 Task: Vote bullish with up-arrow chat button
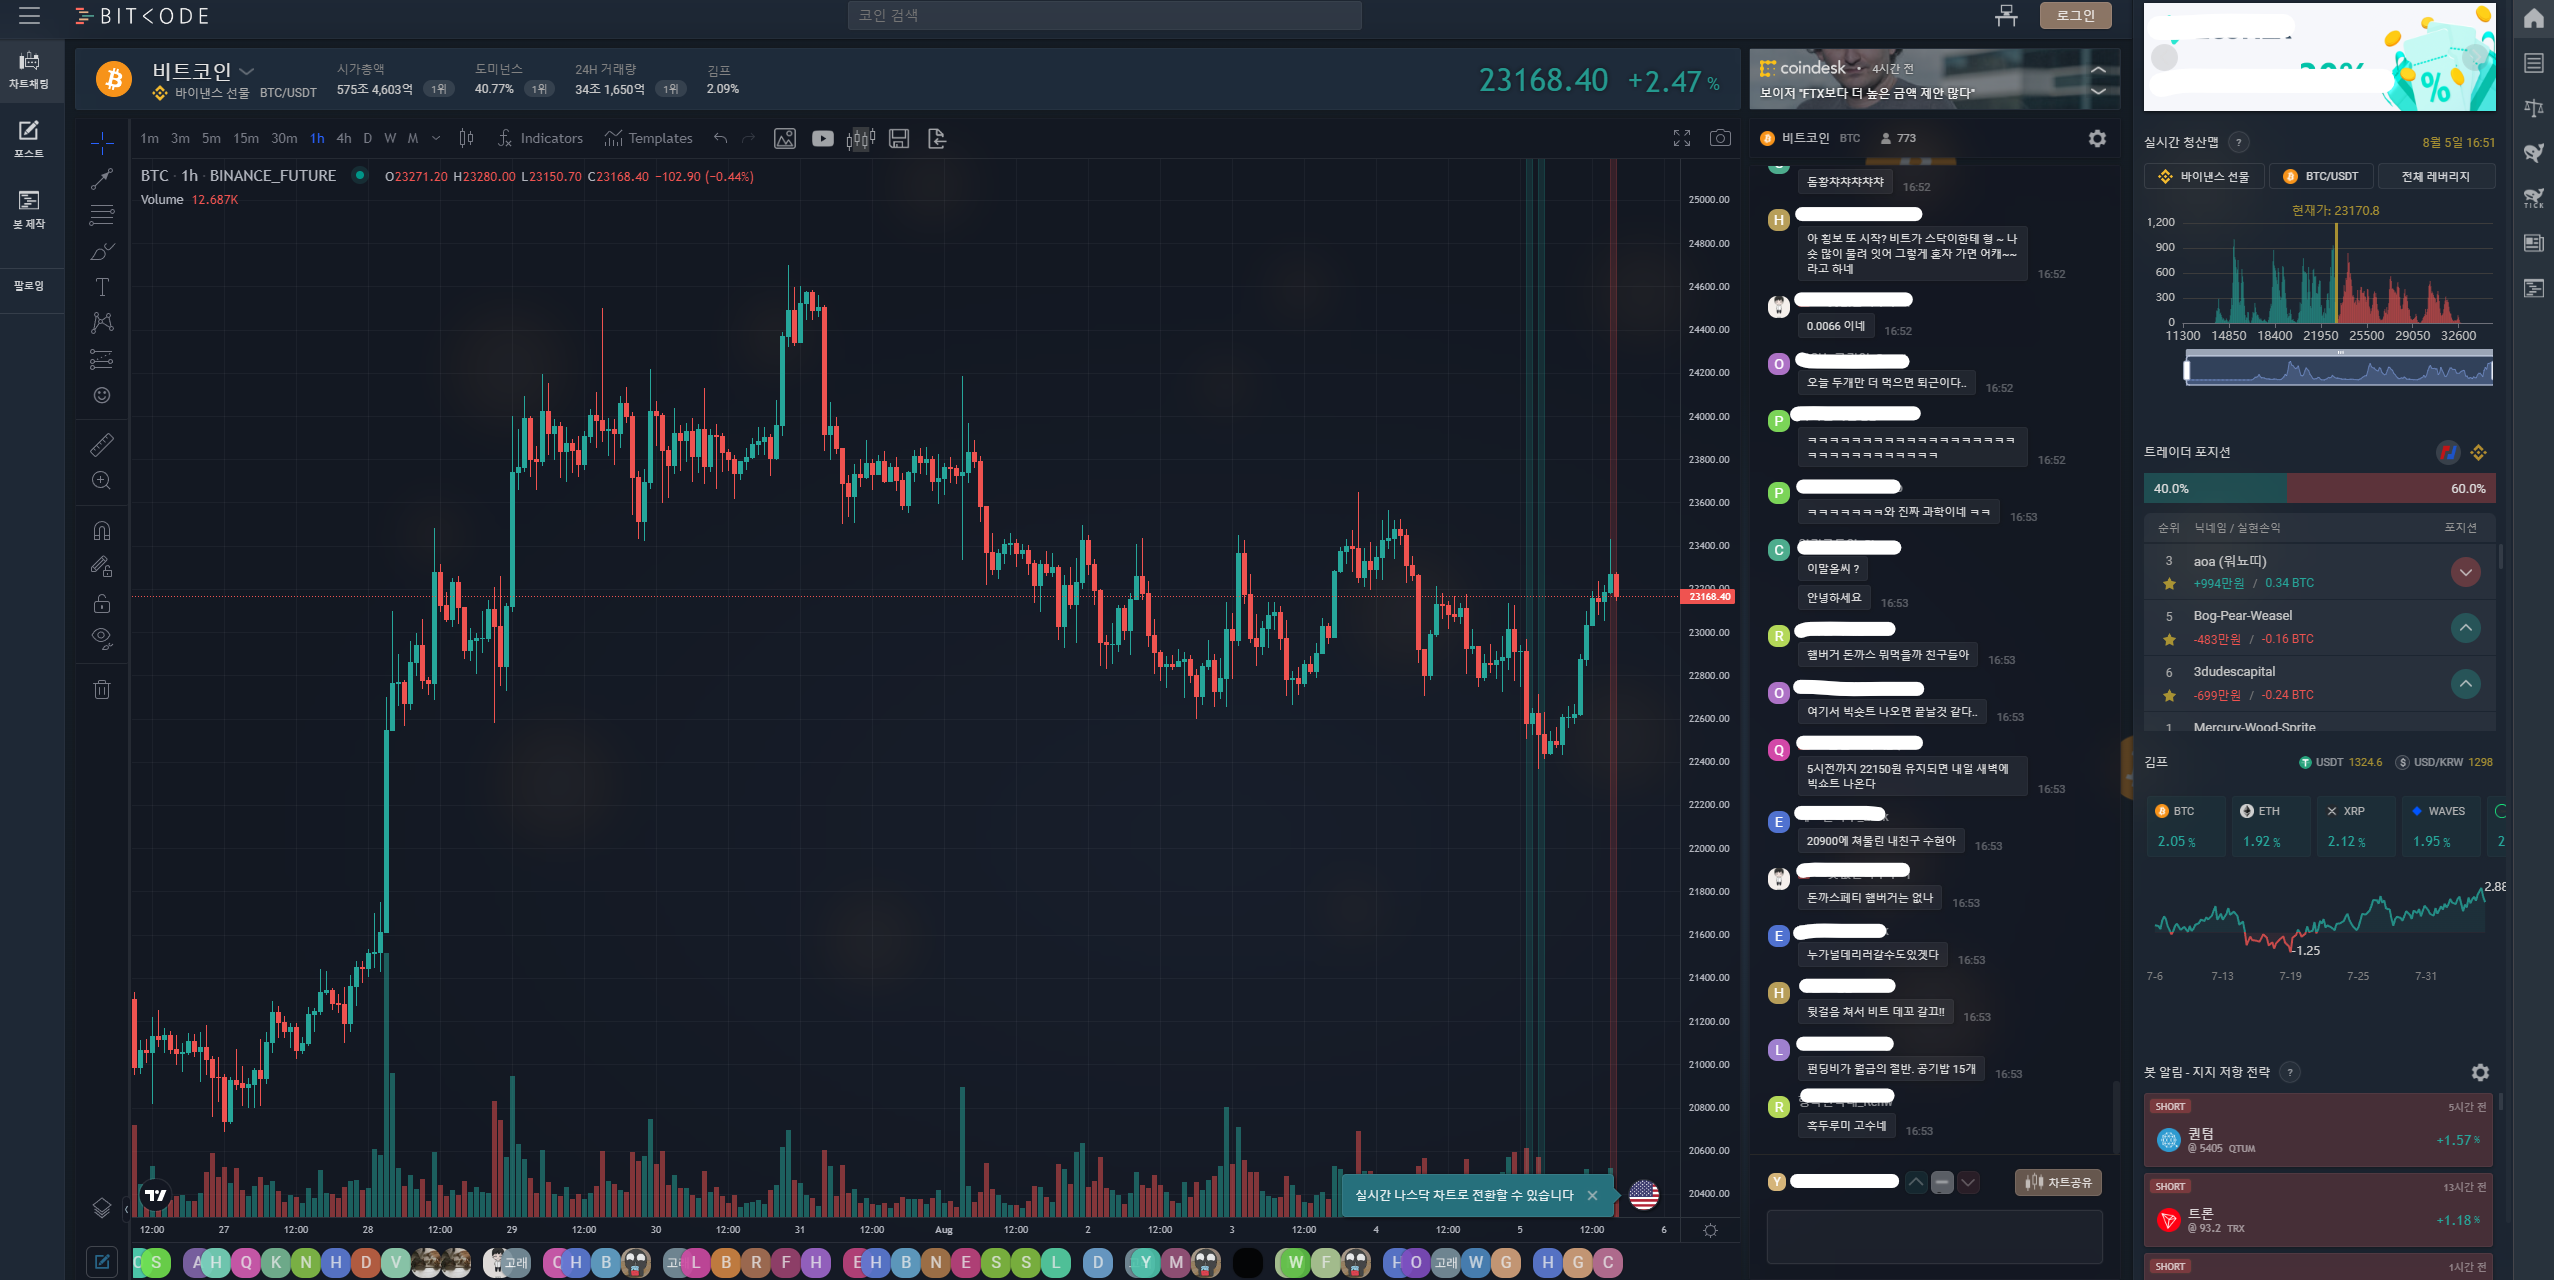tap(1915, 1182)
